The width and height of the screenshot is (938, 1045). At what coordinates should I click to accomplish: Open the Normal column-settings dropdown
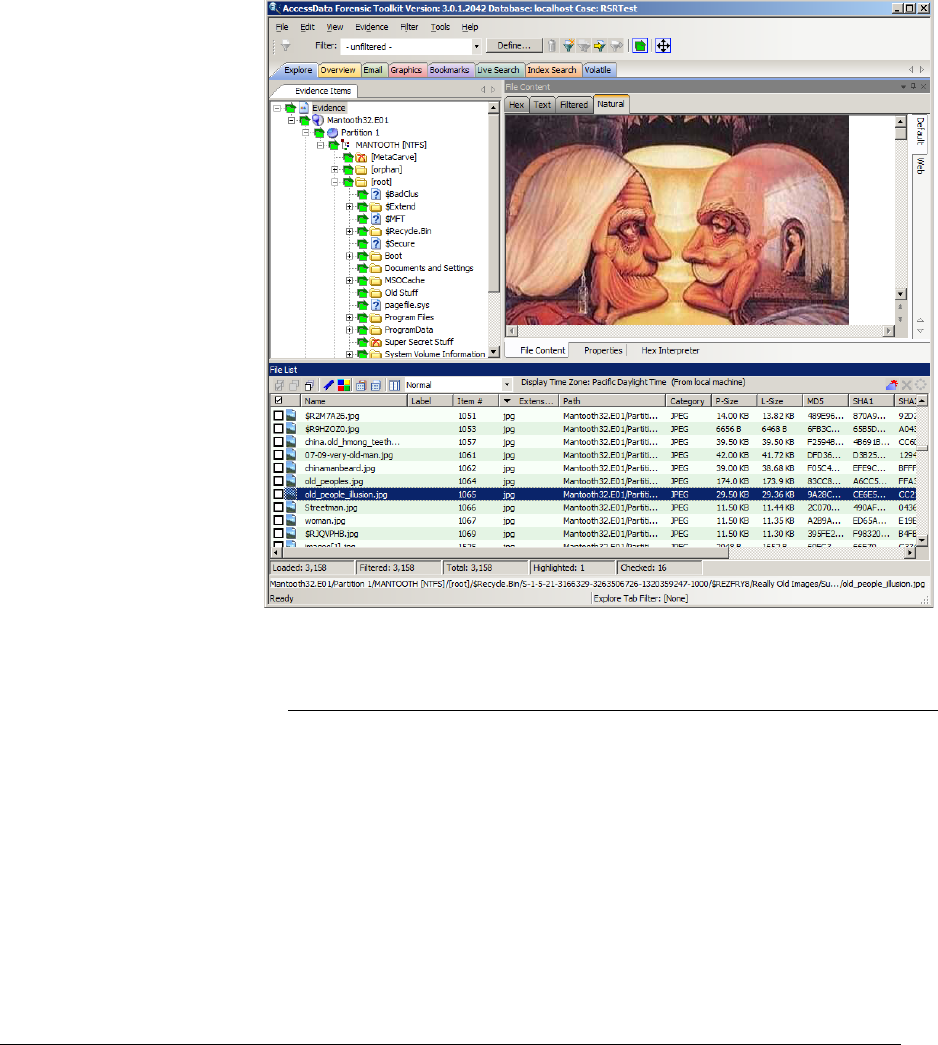[x=507, y=385]
